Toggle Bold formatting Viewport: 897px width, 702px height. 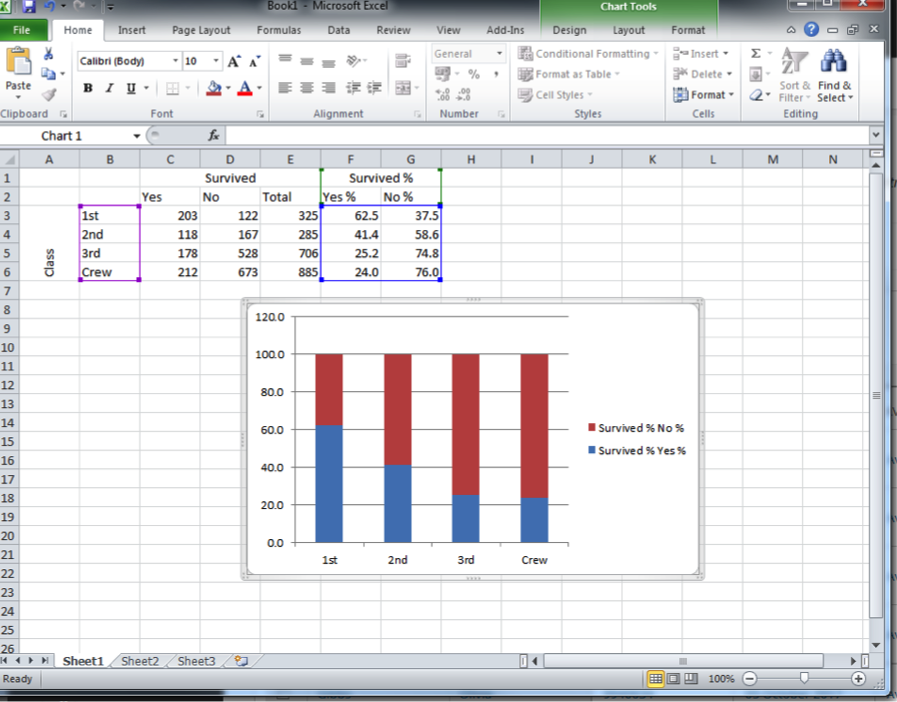(x=88, y=88)
